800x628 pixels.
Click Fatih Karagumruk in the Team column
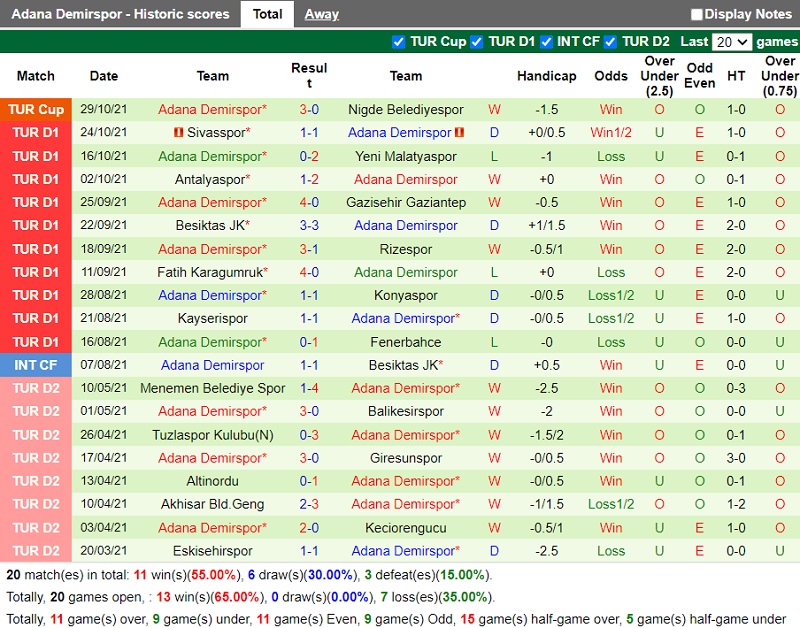click(x=209, y=272)
